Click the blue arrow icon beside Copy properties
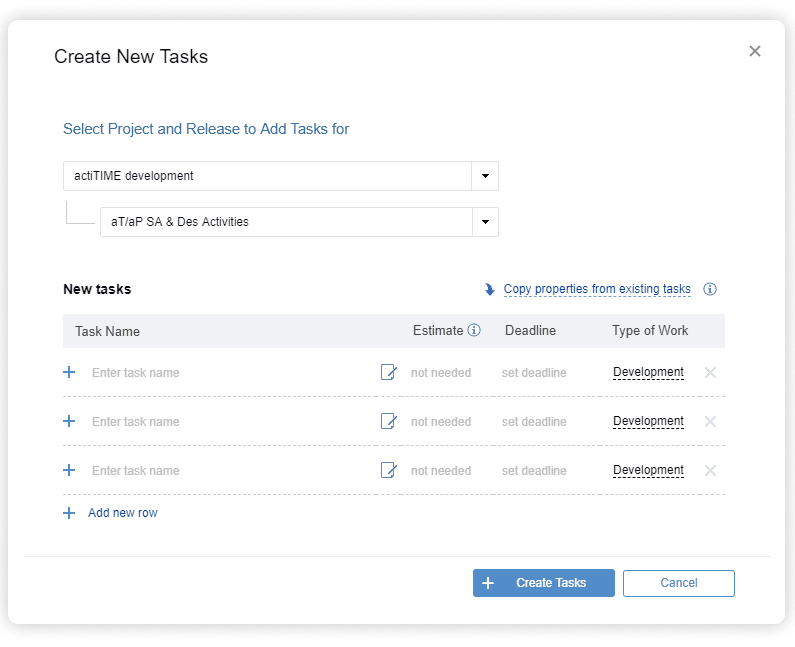Viewport: 795px width, 647px height. click(x=489, y=289)
